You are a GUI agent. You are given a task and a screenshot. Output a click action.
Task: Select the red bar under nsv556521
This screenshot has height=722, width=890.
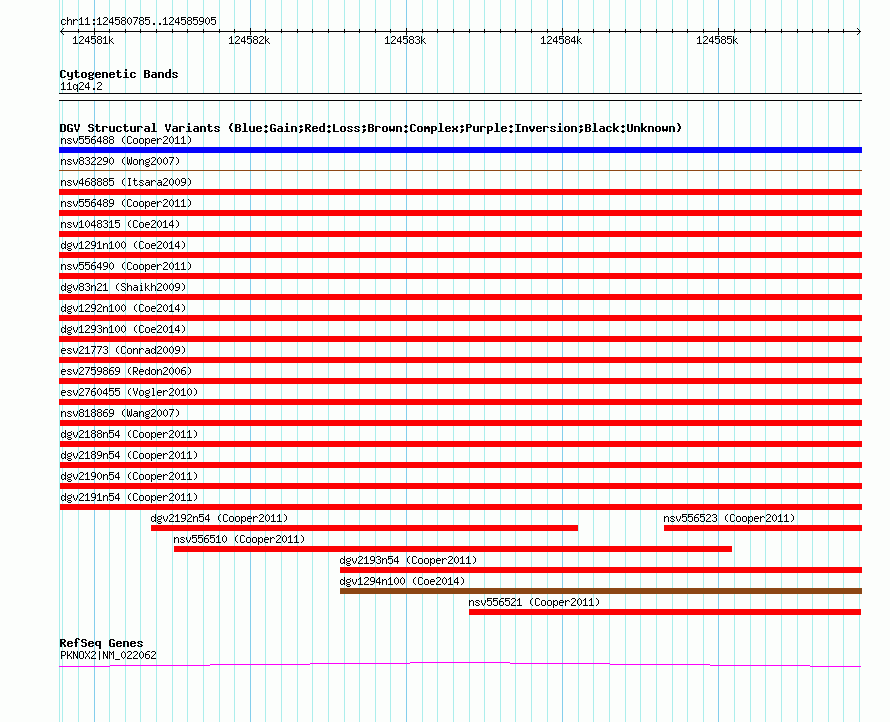[665, 612]
